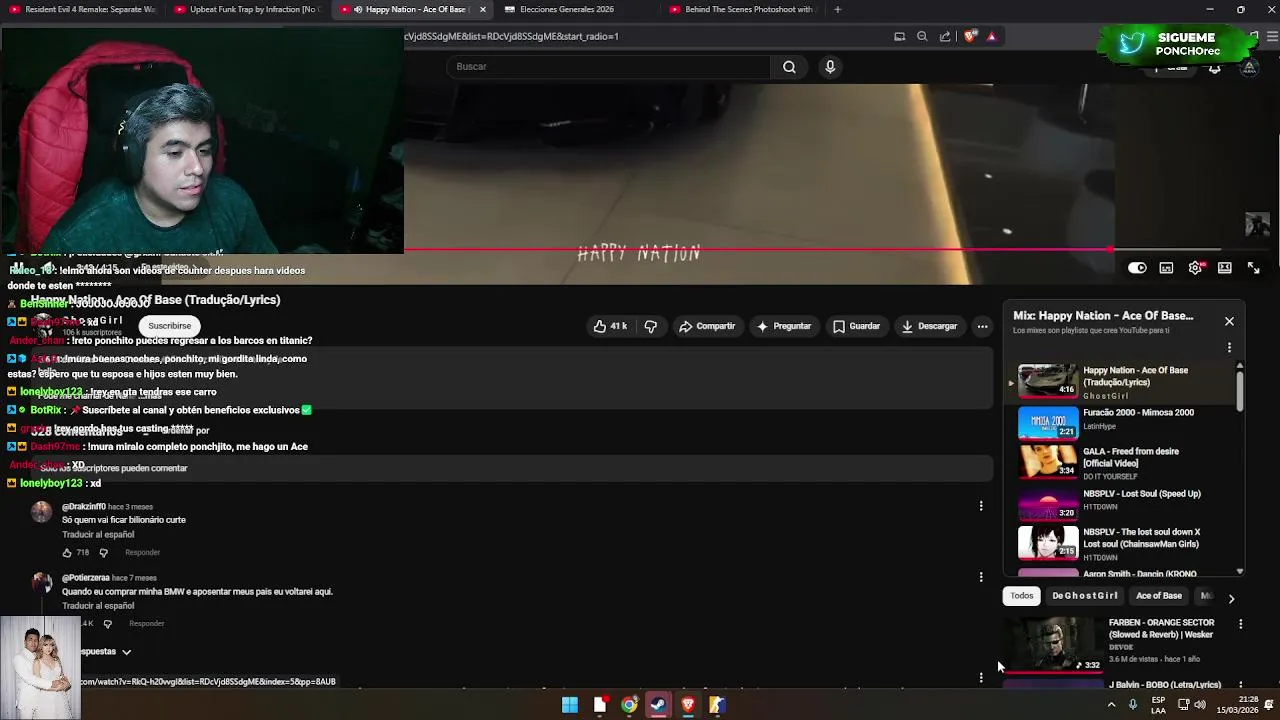Open @Drakzinf0 profile avatar
Viewport: 1280px width, 720px height.
(x=41, y=512)
